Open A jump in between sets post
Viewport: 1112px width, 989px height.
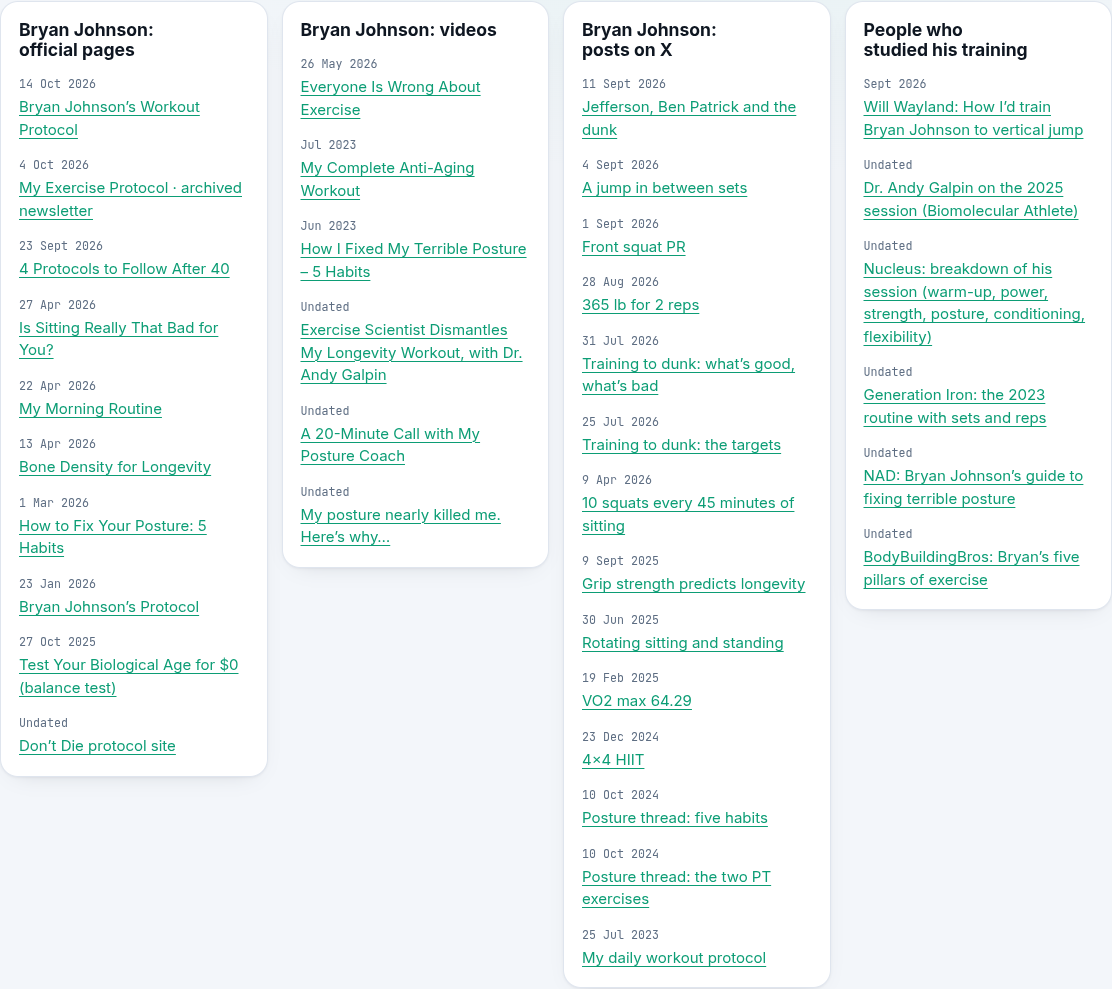[x=665, y=189]
